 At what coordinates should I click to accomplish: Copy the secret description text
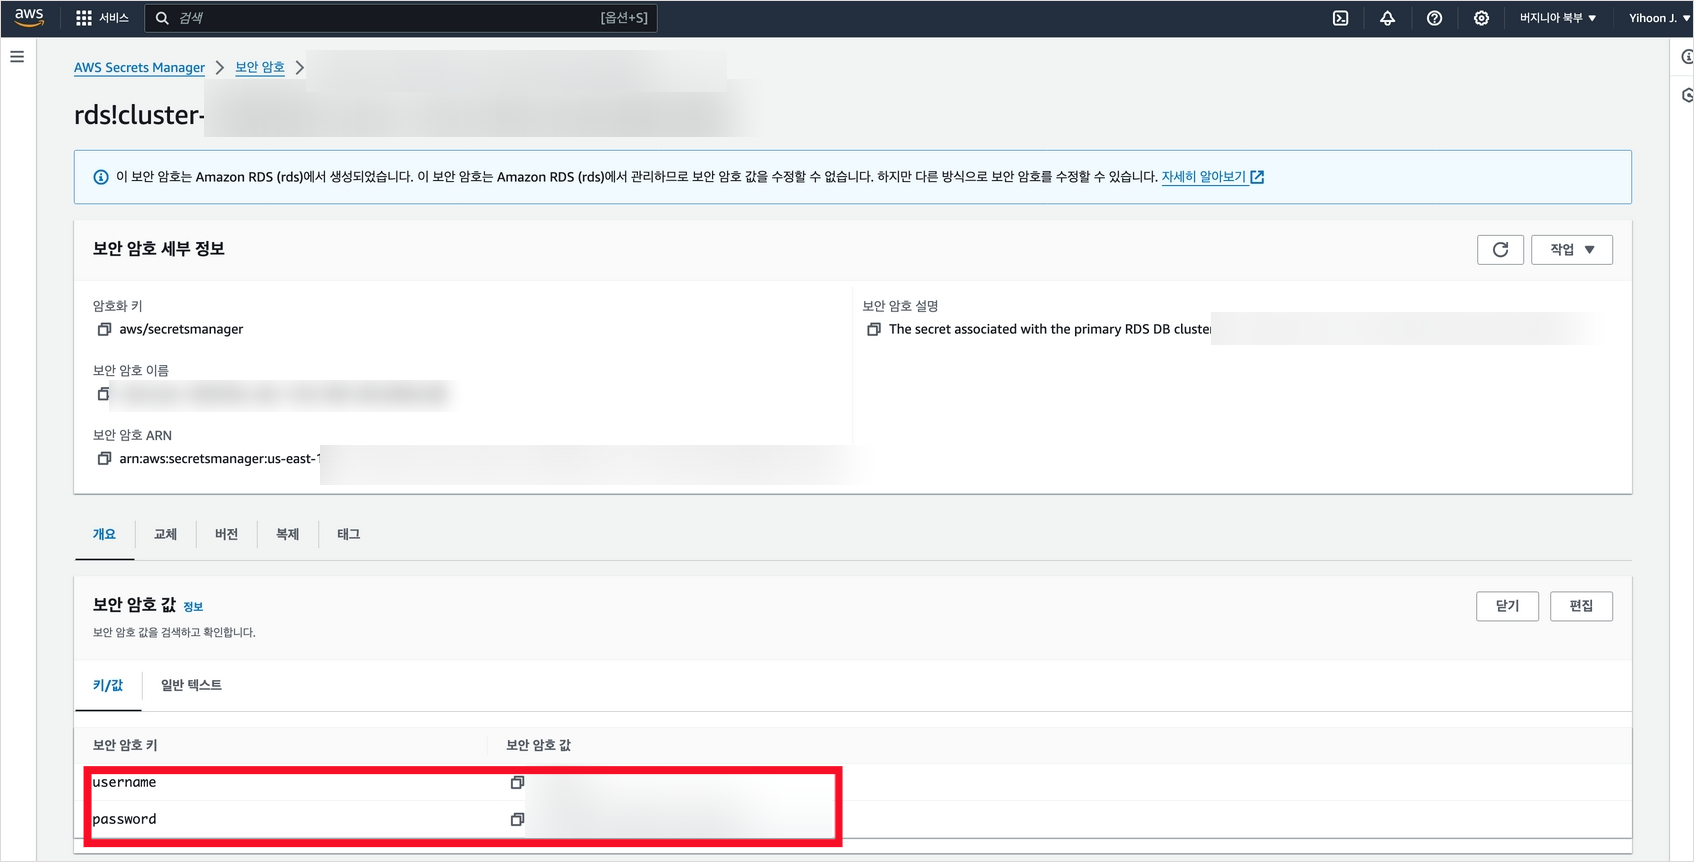(x=874, y=329)
